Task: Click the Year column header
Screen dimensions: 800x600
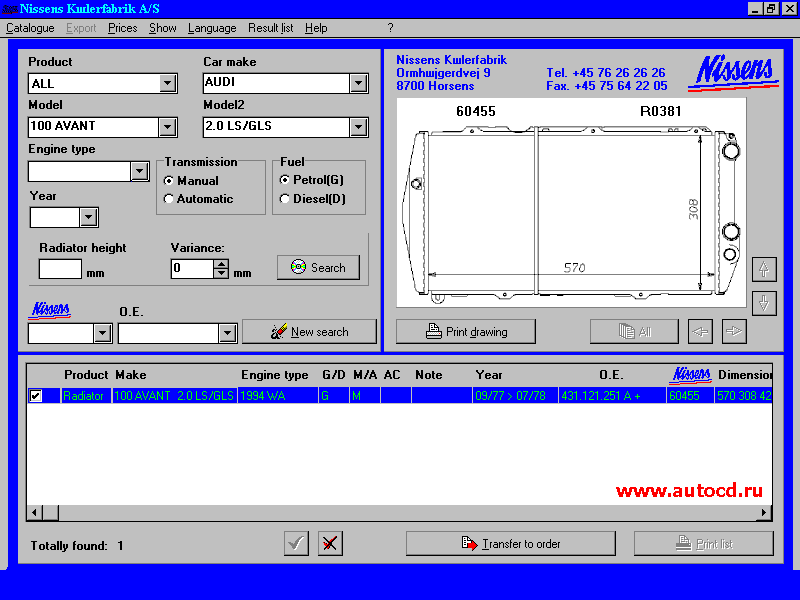Action: 489,375
